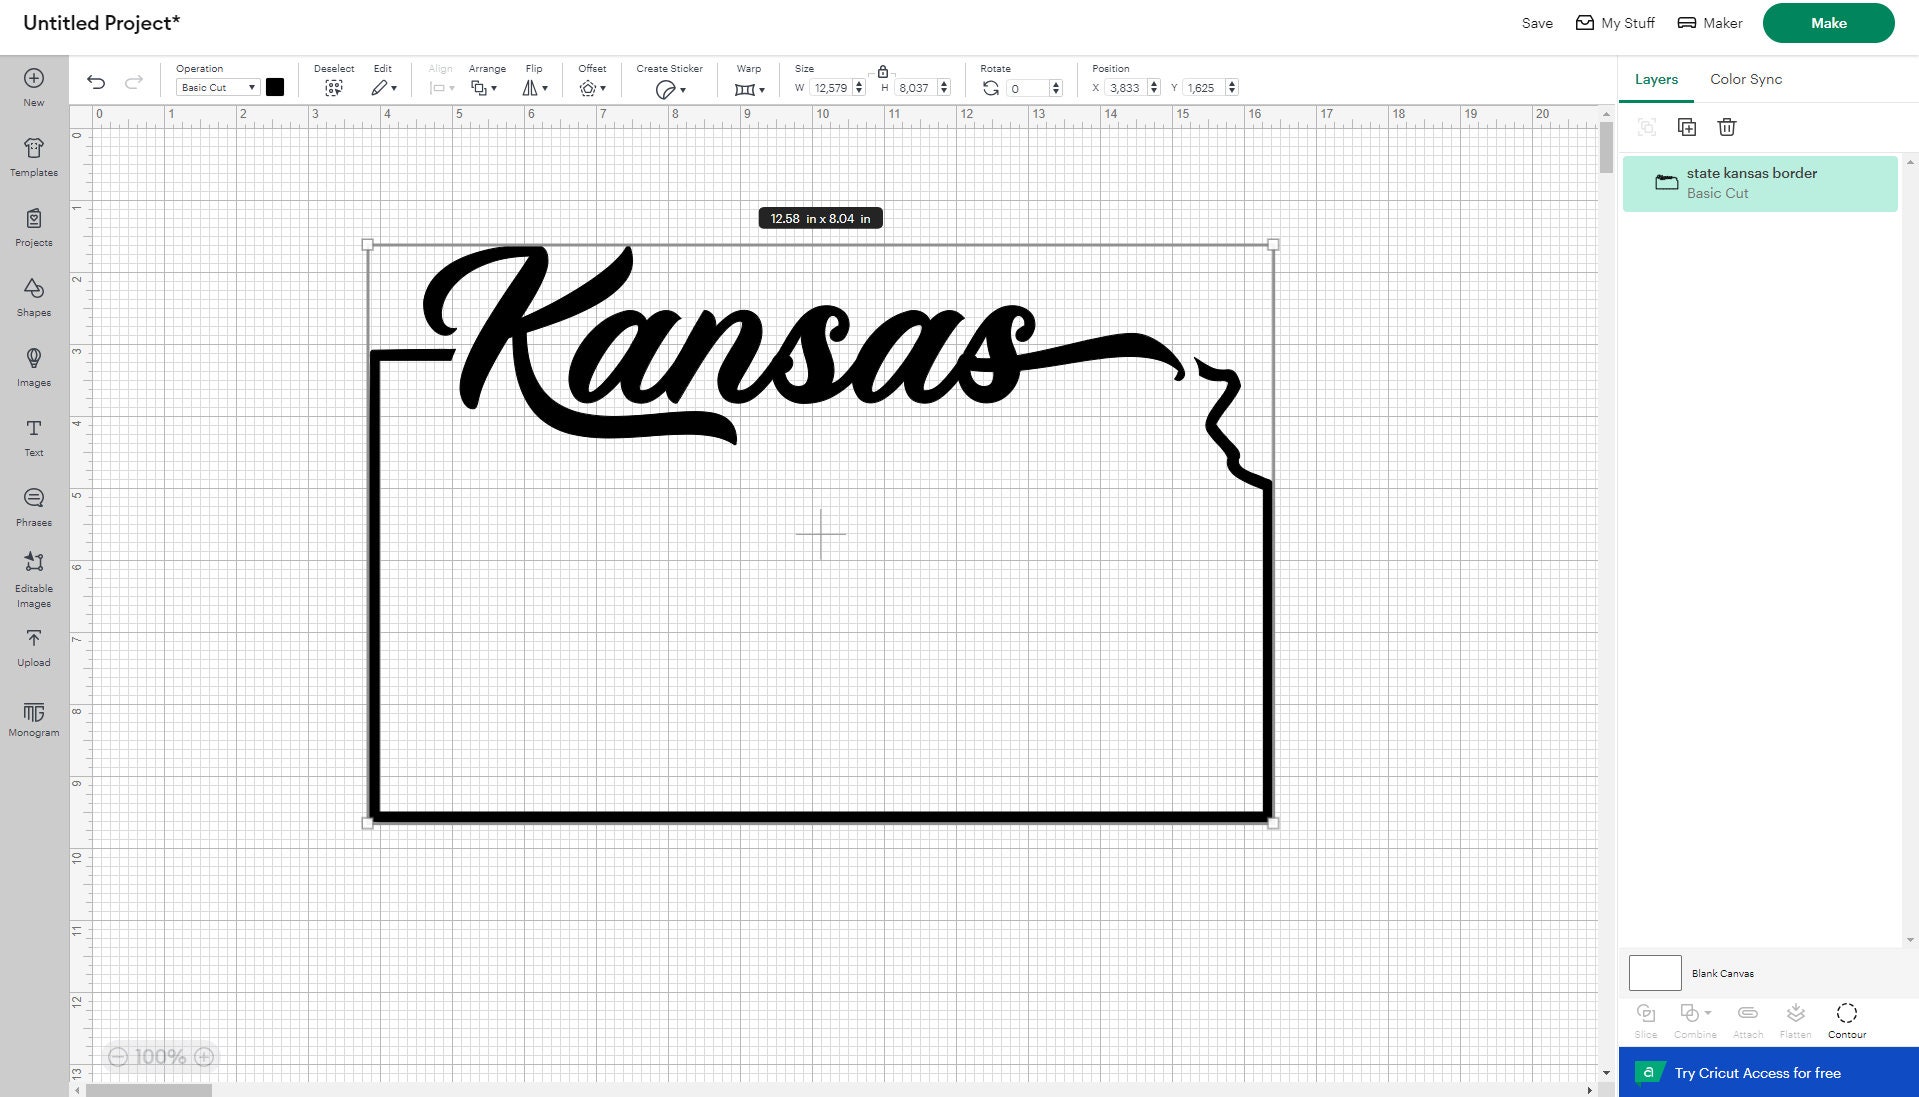Open the Layers tab
Screen dimensions: 1919x1097
(1655, 79)
